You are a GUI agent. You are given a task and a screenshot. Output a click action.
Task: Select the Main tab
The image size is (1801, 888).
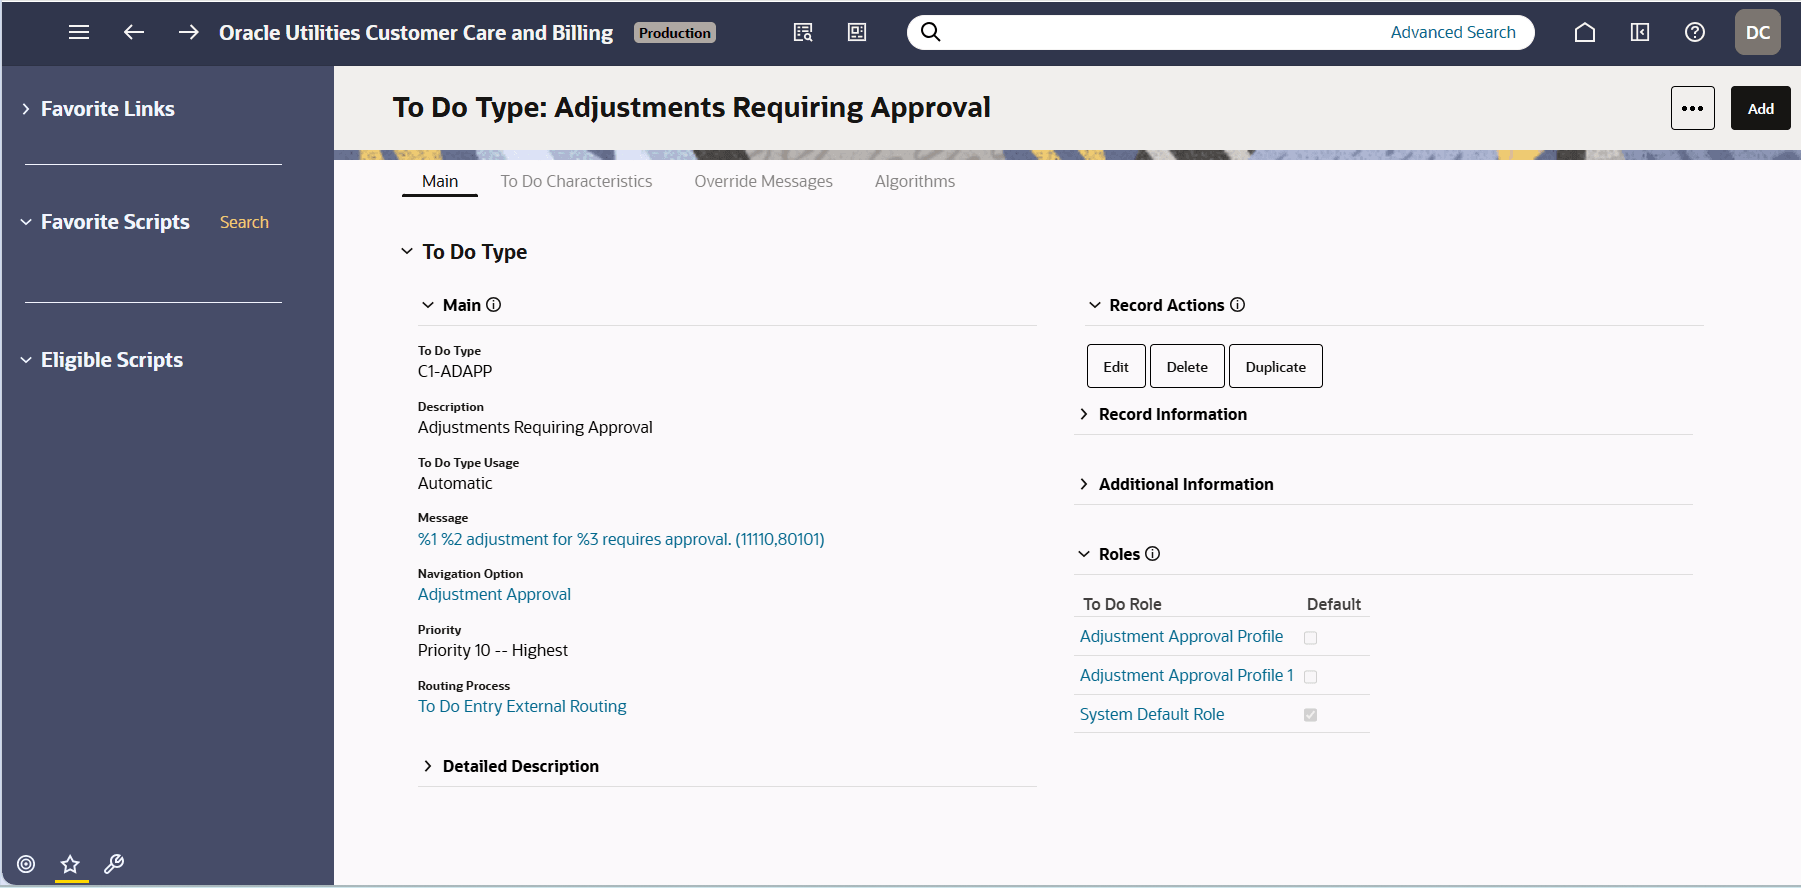pyautogui.click(x=440, y=181)
